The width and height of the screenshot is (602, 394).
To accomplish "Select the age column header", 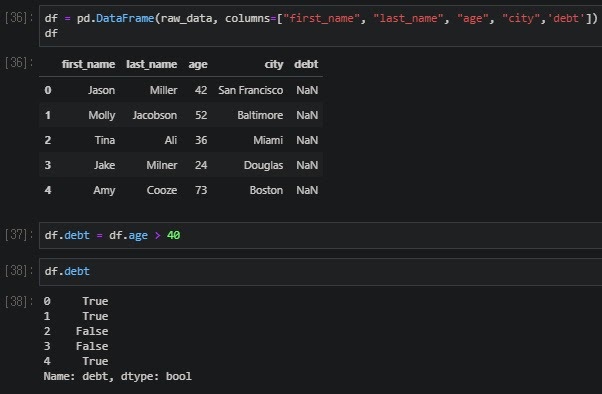I will point(198,65).
